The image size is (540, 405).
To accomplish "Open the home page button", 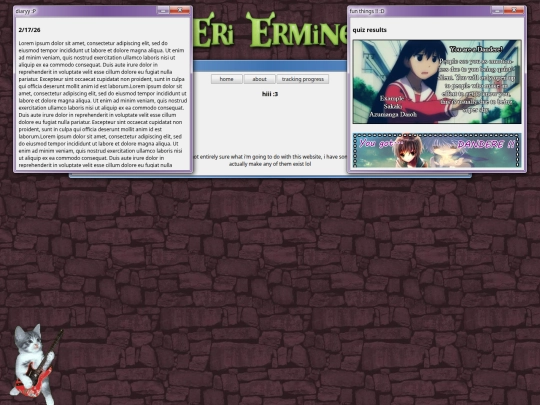I will tap(227, 79).
